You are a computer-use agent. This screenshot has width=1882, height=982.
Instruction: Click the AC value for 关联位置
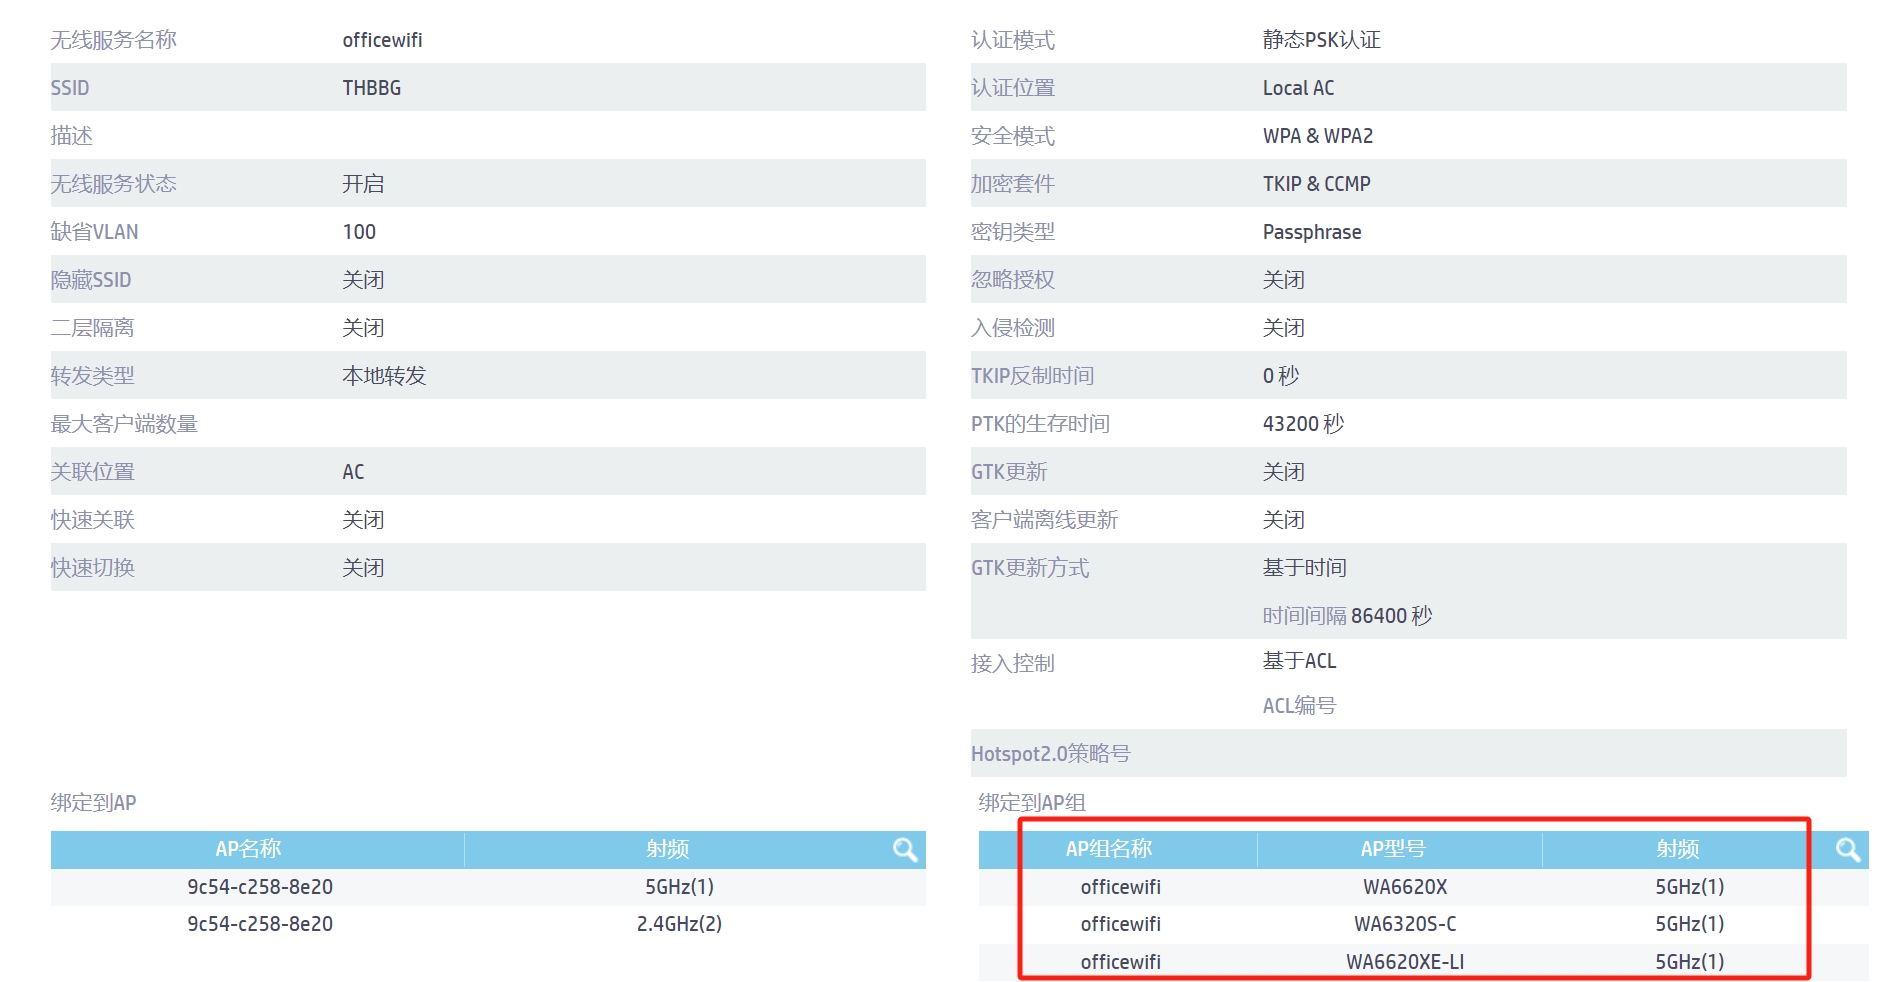[353, 472]
